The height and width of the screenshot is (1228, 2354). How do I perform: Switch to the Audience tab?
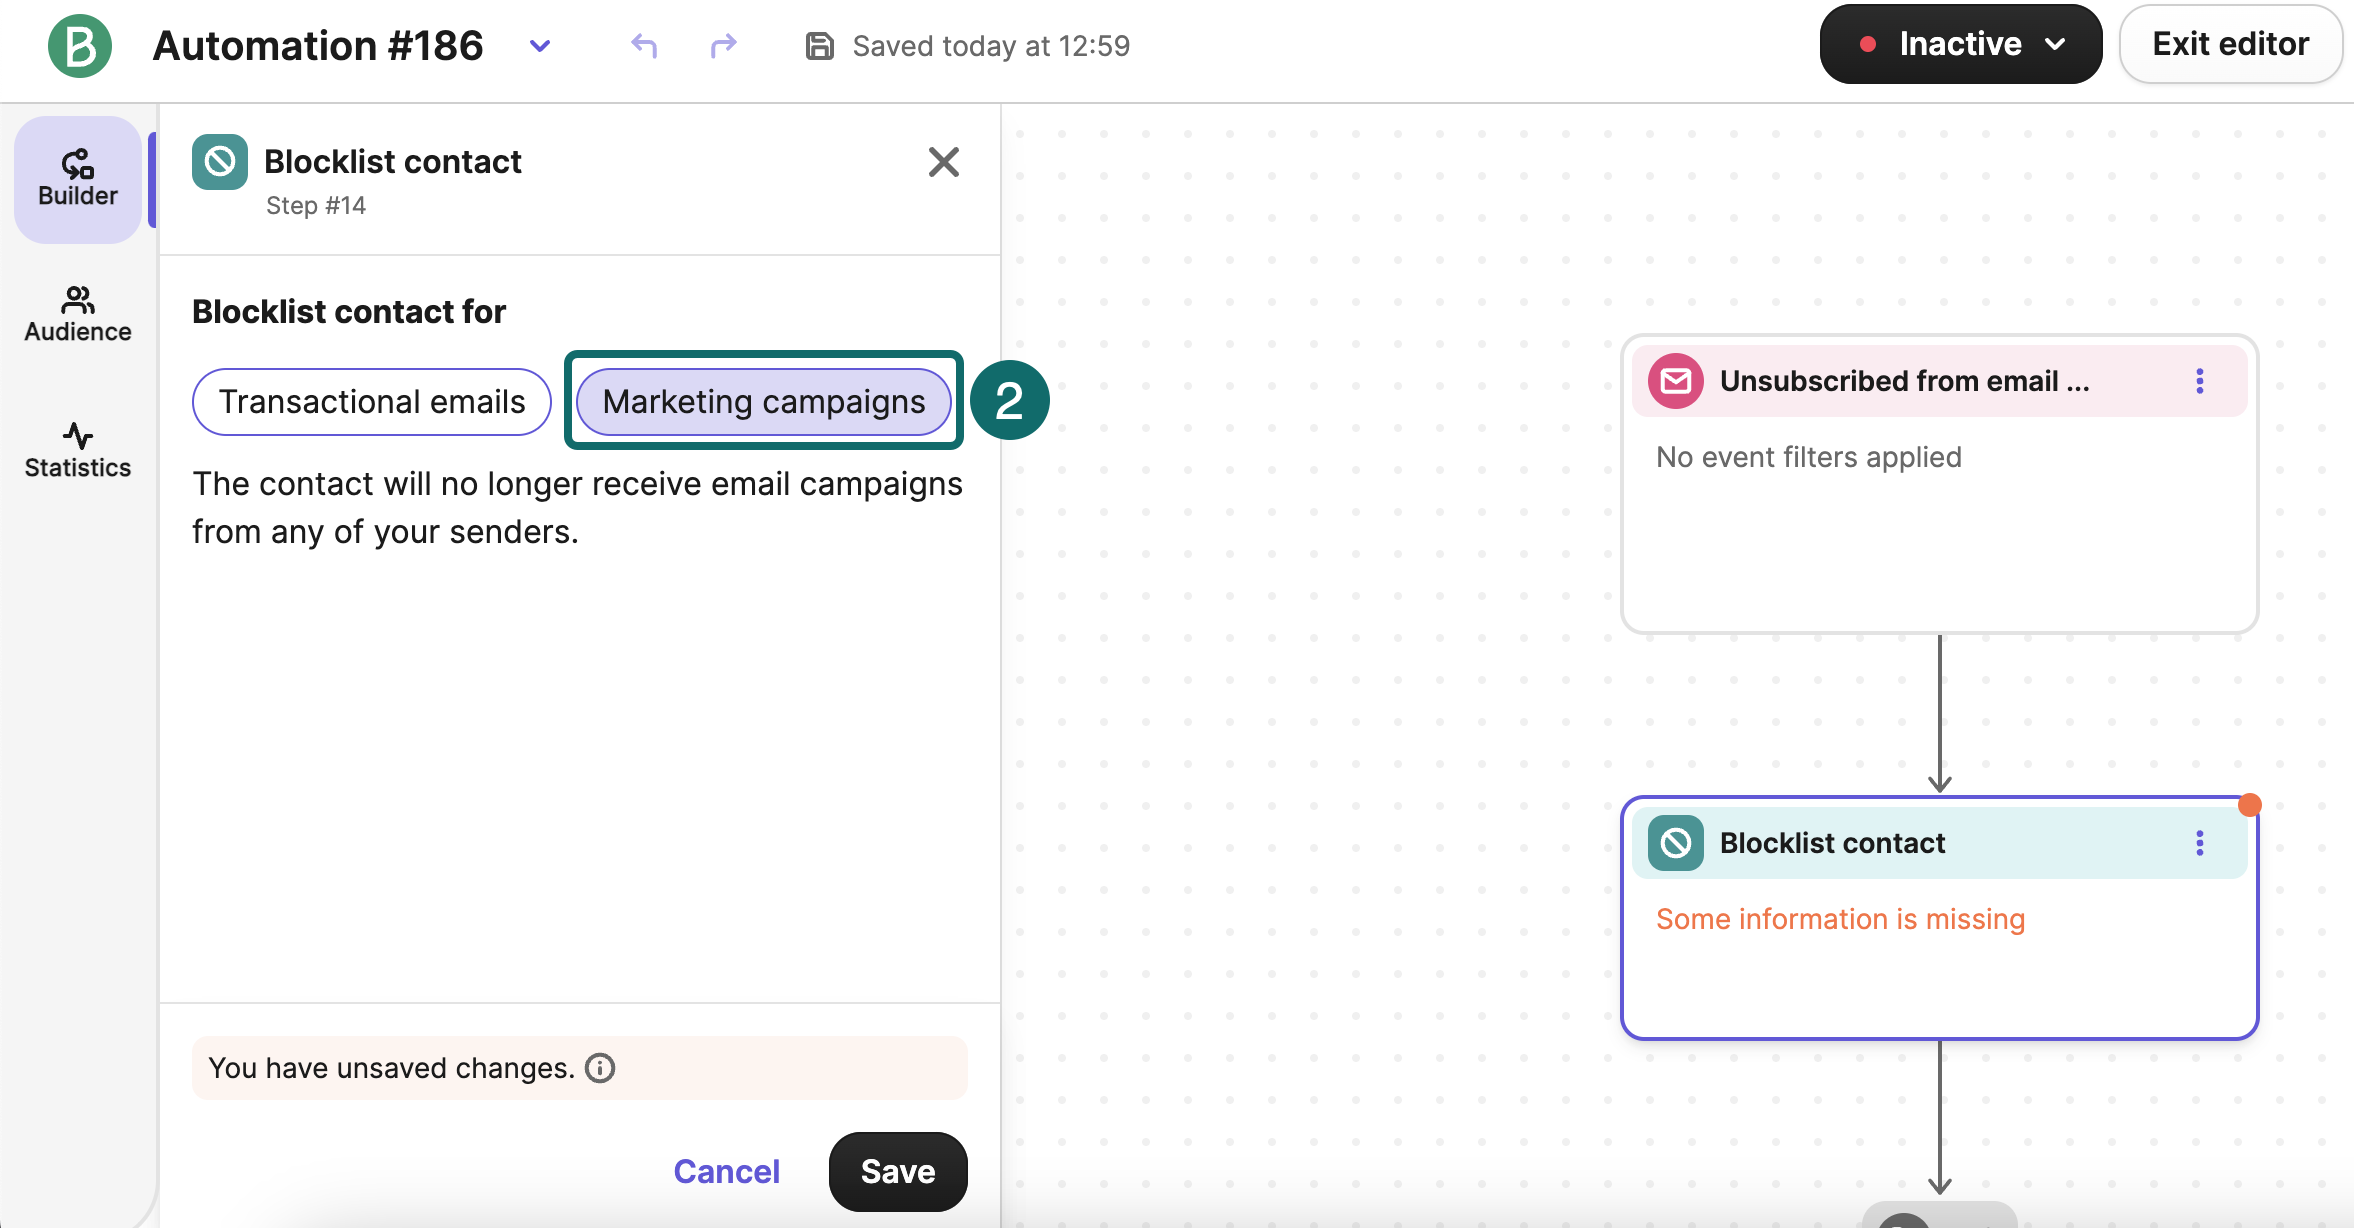[77, 313]
